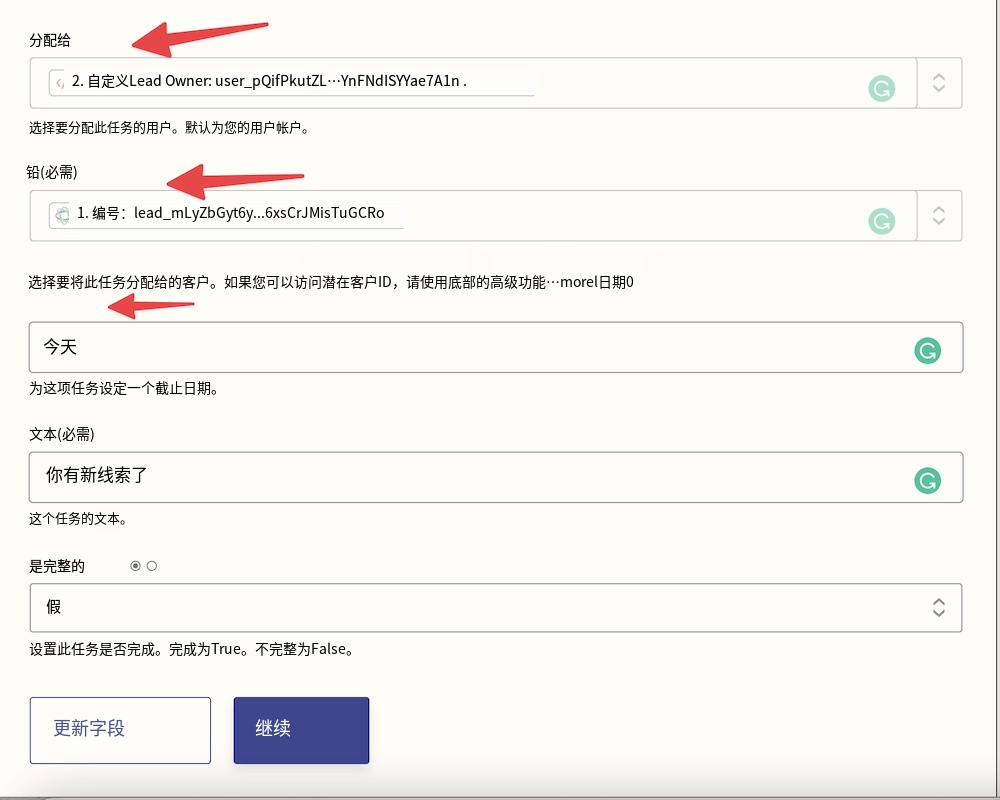Click the app icon in the Lead Owner pill
This screenshot has height=800, width=1000.
click(x=59, y=82)
